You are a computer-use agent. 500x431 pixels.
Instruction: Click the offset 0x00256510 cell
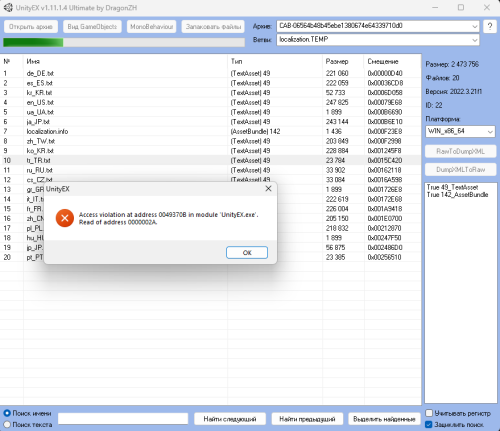pos(384,257)
